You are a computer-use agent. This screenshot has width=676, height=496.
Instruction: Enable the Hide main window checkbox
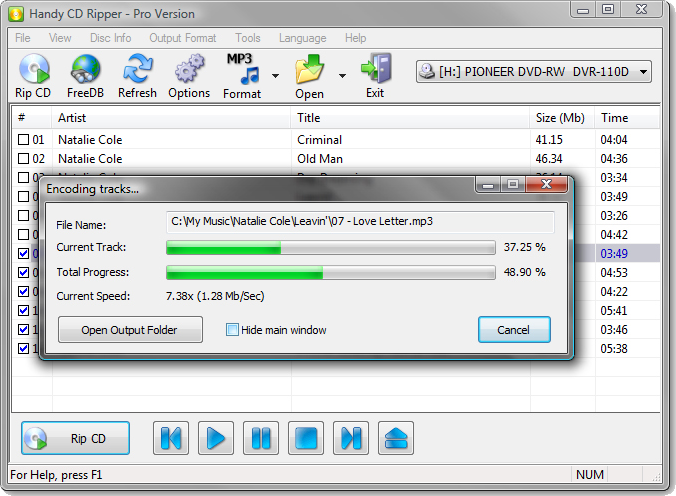pos(233,330)
